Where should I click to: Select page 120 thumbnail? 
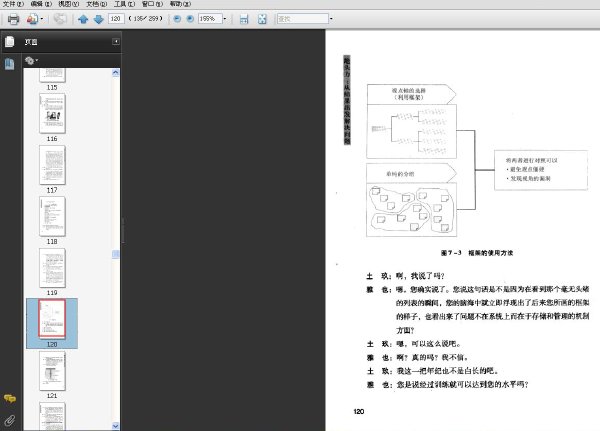click(x=52, y=319)
